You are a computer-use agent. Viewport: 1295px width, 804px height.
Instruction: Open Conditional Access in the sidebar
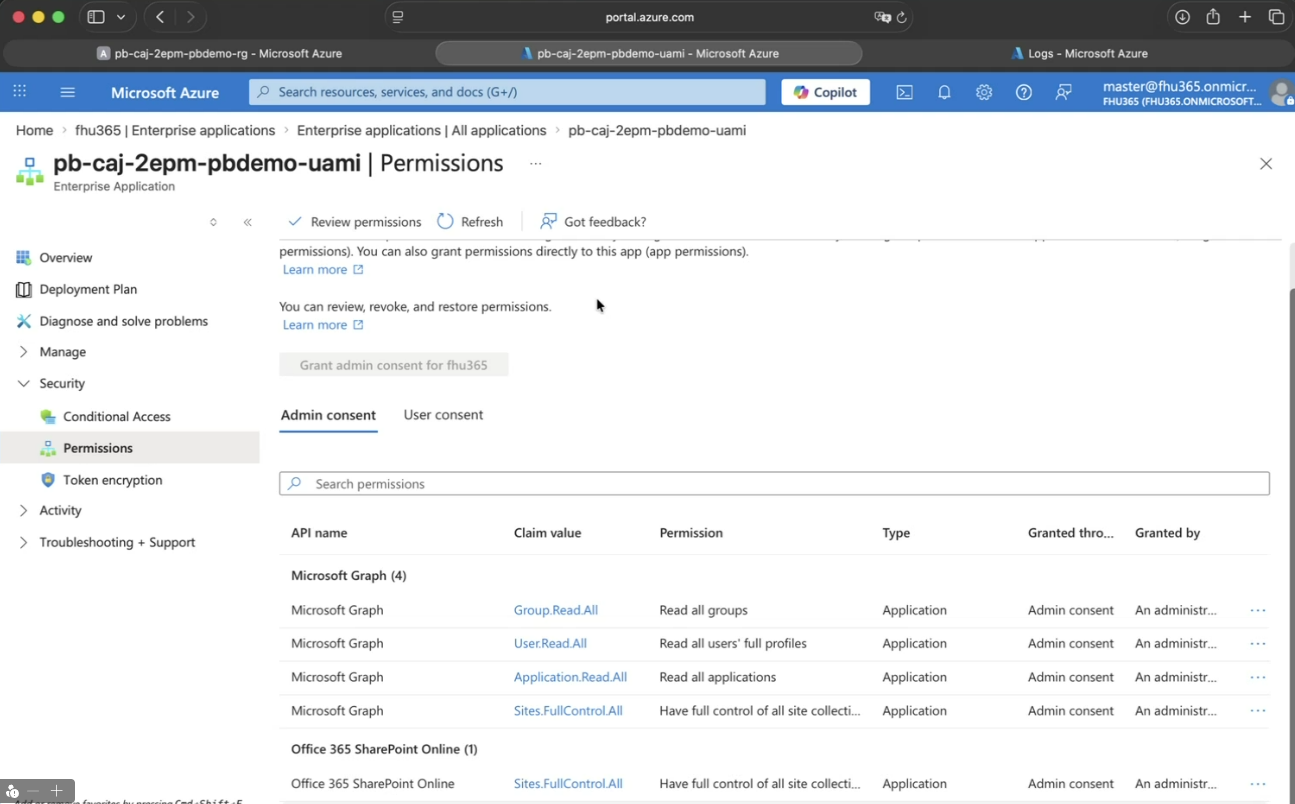coord(116,417)
